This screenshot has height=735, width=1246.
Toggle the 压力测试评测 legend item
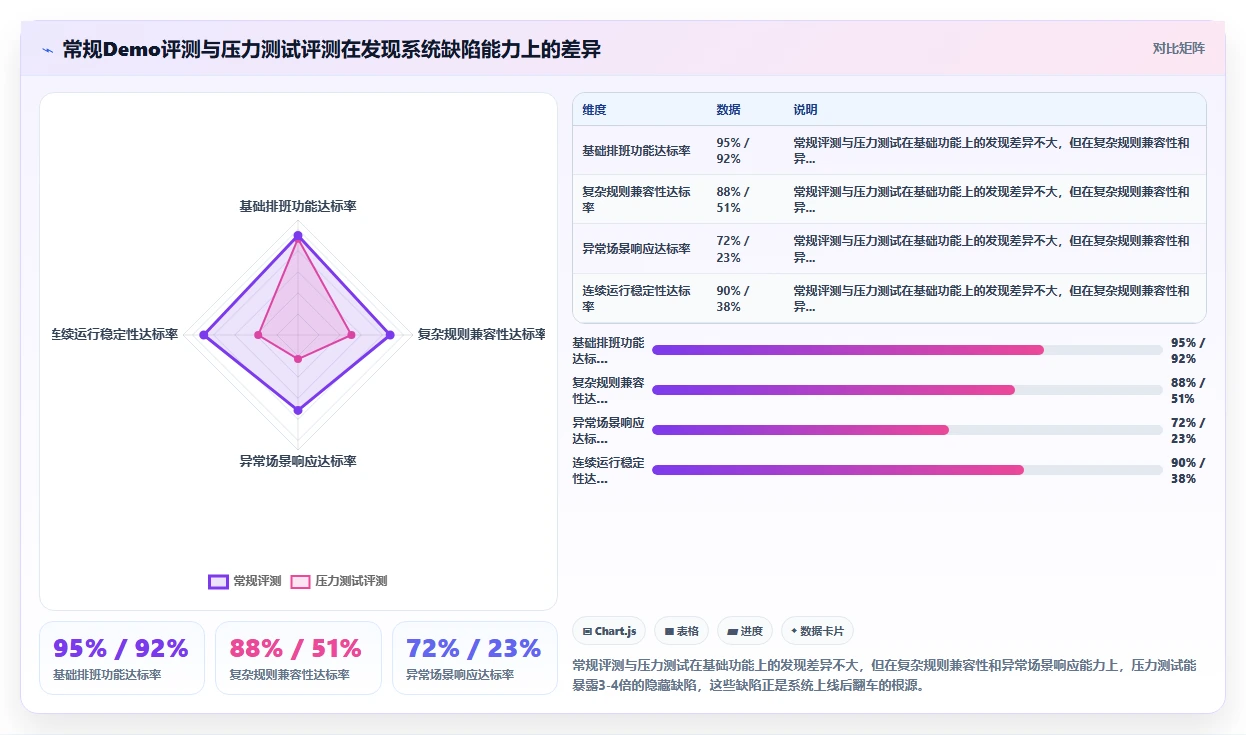[x=338, y=581]
